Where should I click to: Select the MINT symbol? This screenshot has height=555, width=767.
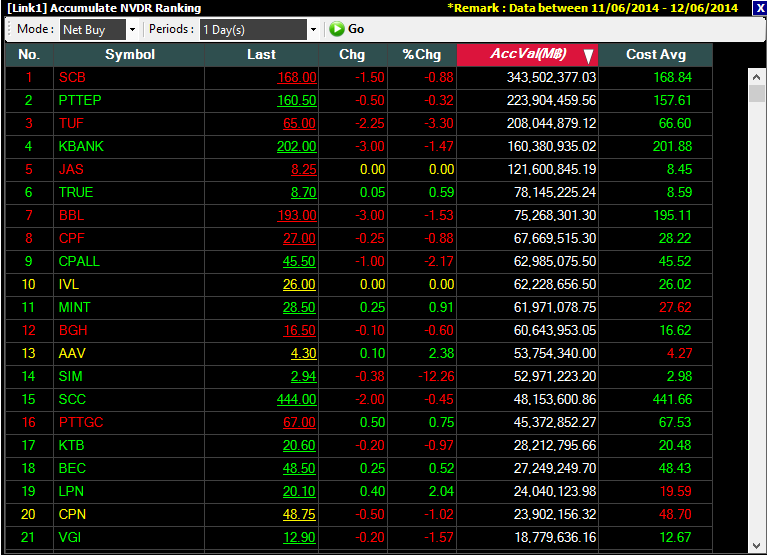(x=74, y=307)
